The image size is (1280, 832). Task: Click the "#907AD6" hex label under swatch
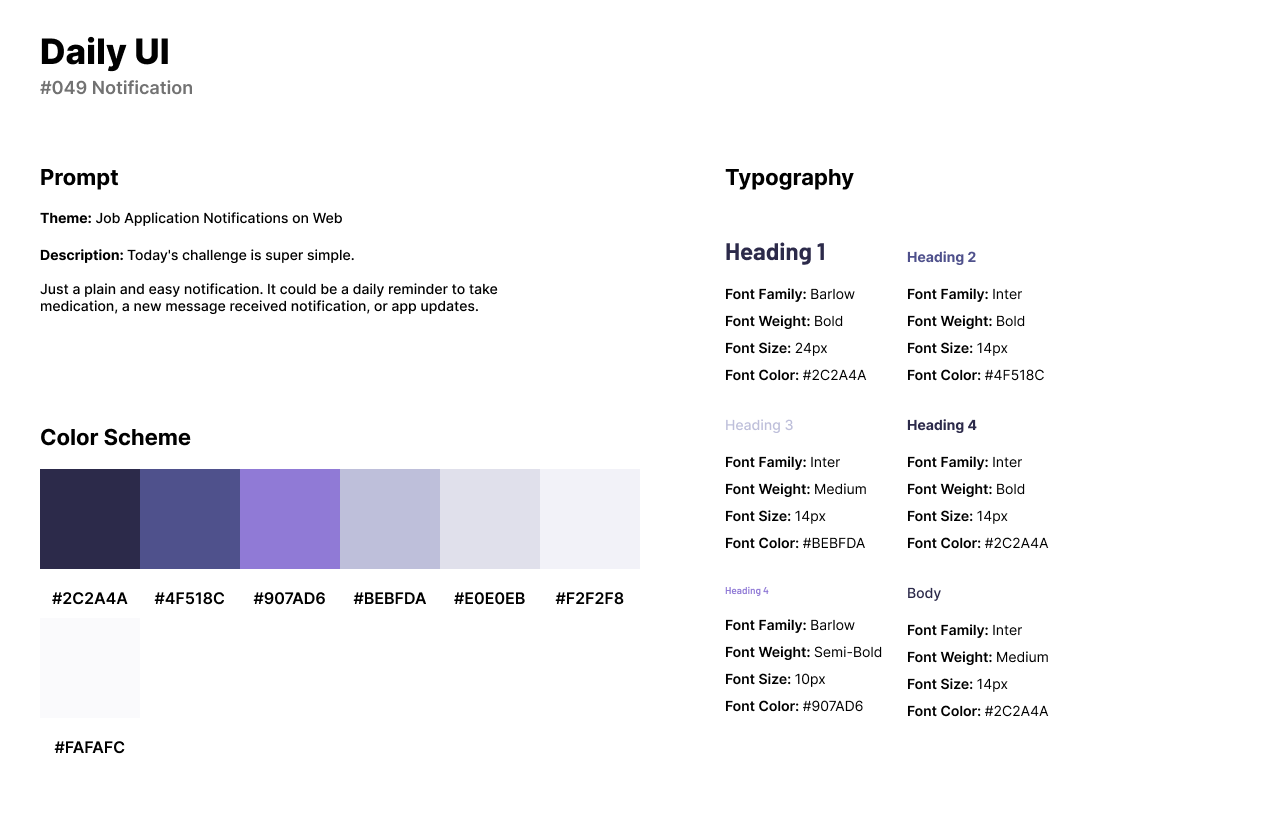point(289,599)
